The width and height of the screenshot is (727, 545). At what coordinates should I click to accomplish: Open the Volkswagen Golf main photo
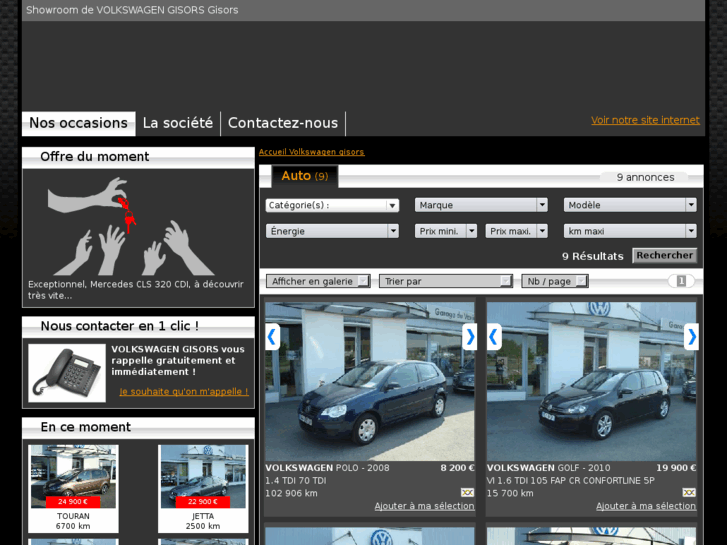pos(592,382)
